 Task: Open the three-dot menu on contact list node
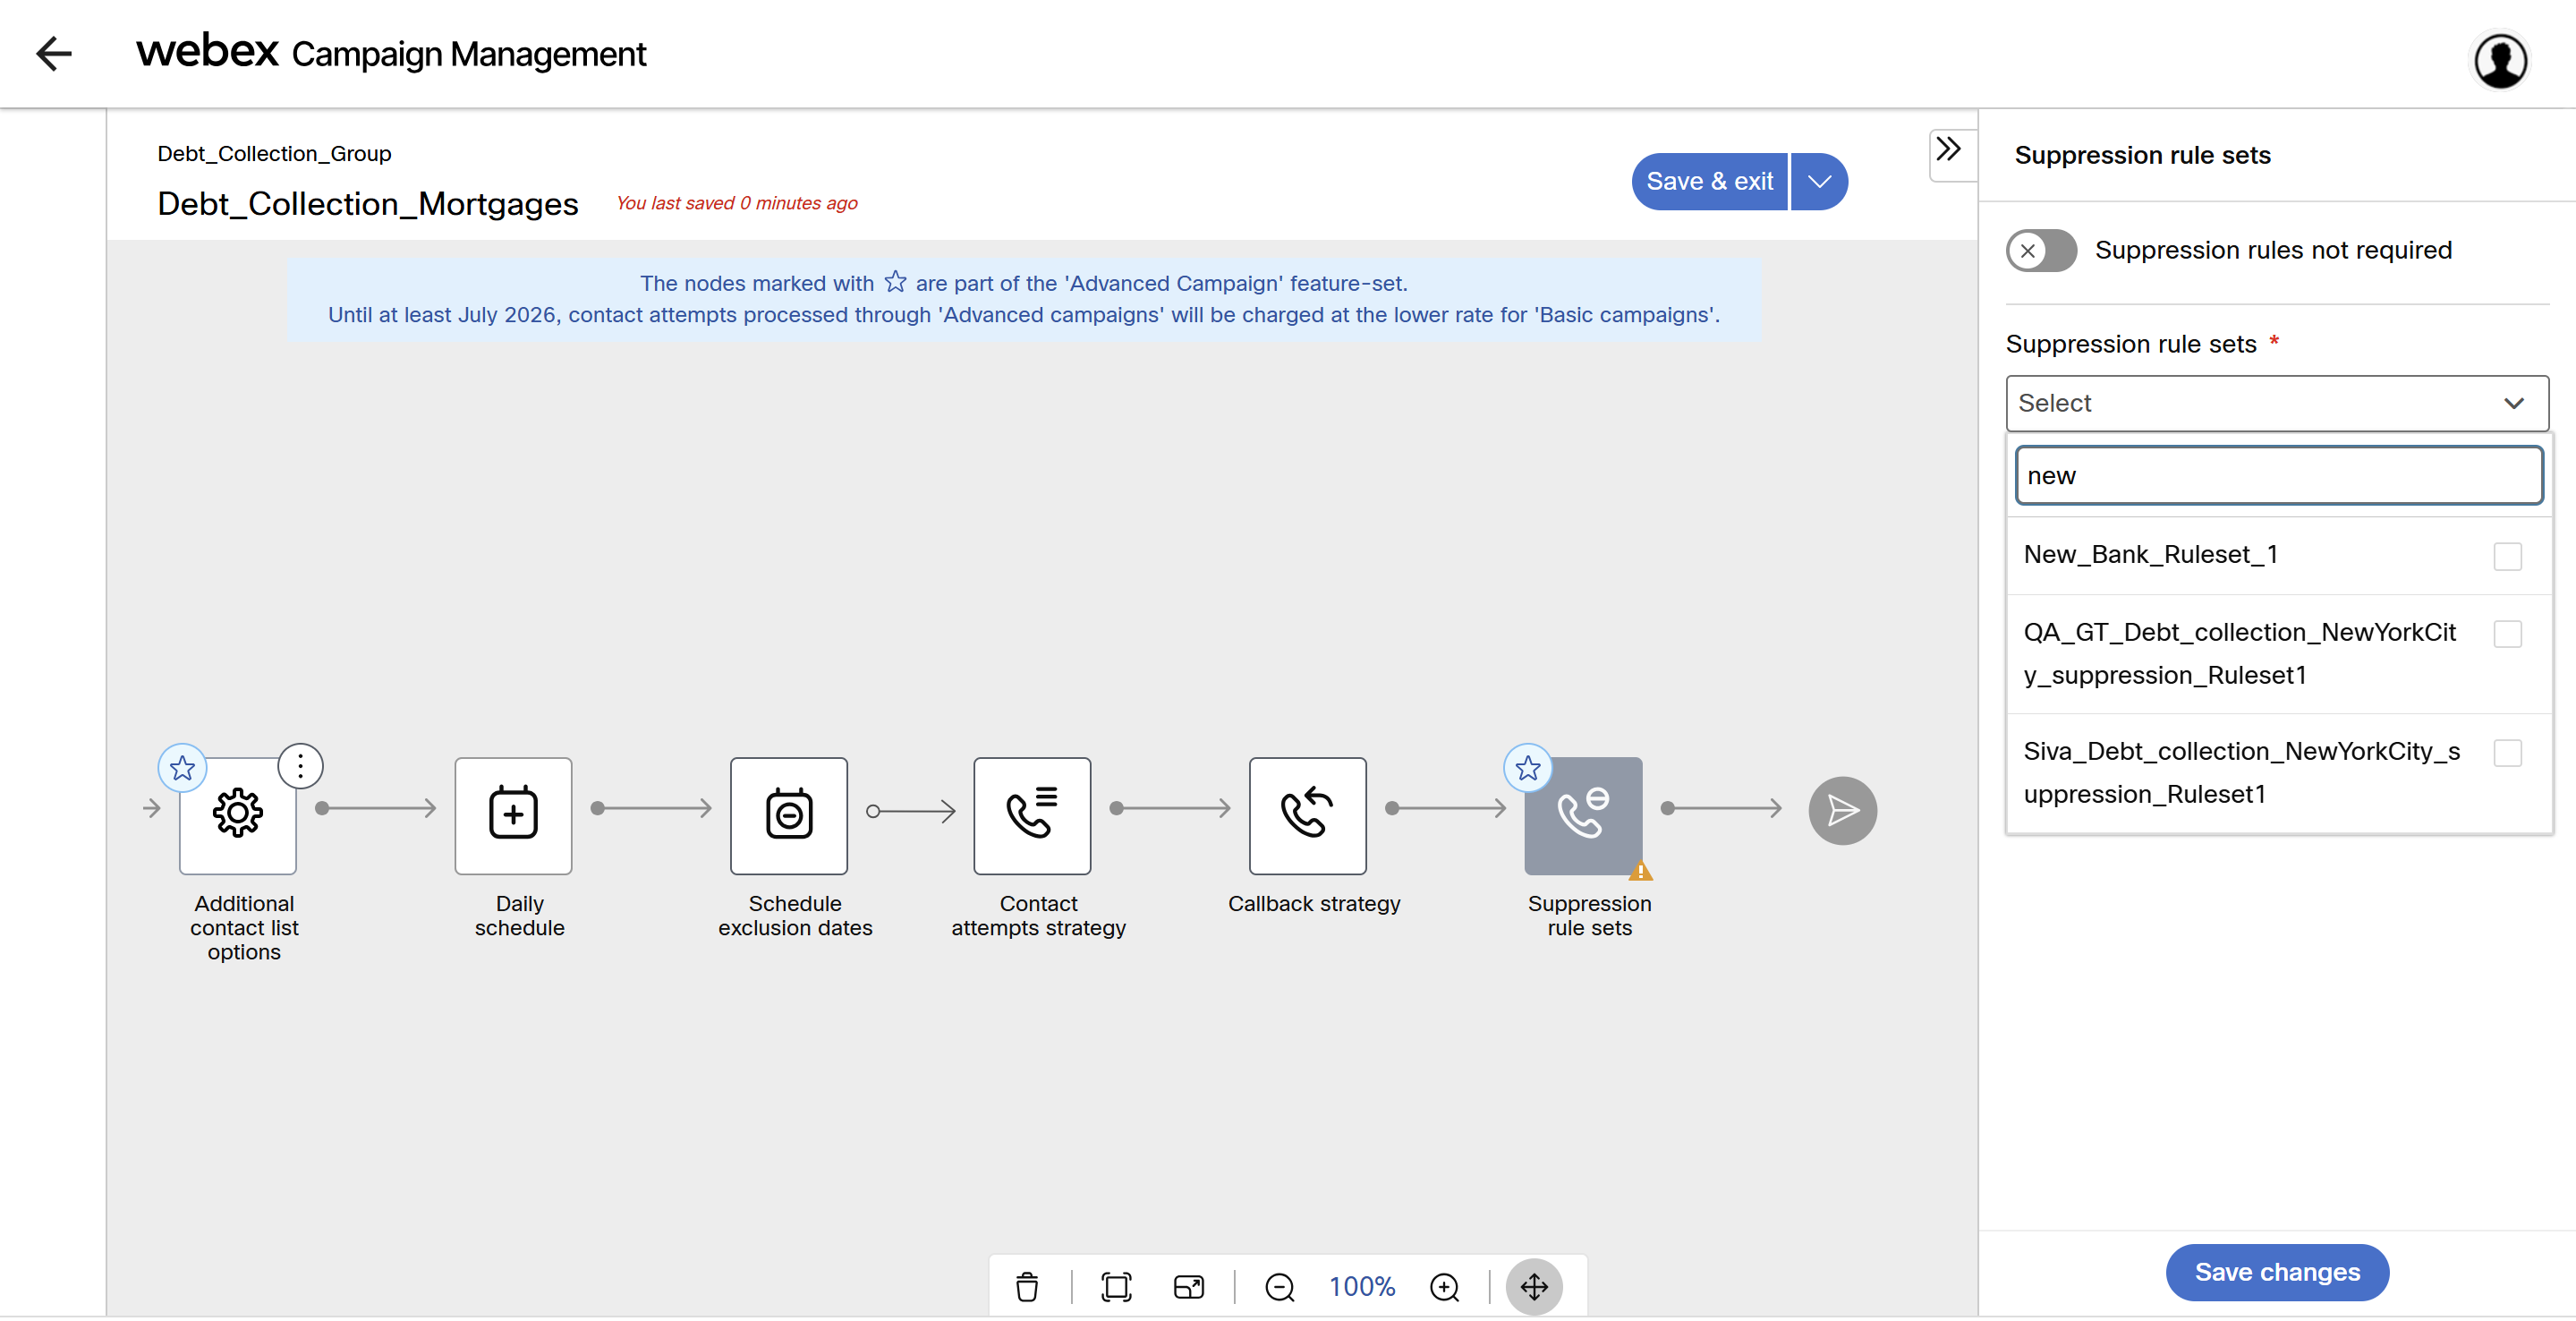tap(300, 767)
